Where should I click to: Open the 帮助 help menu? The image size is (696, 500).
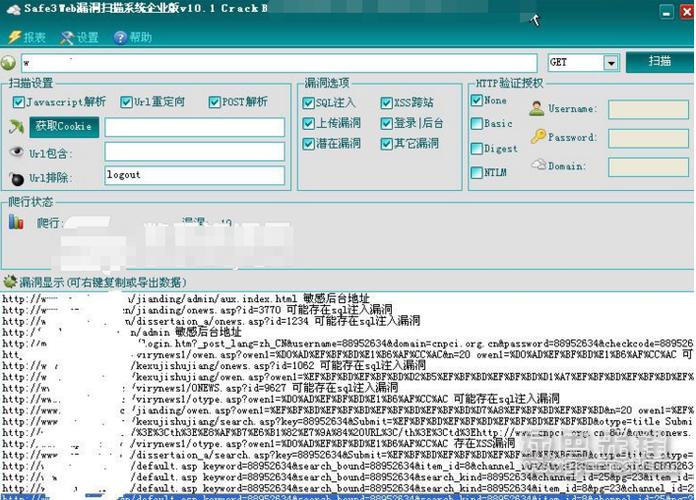point(140,37)
